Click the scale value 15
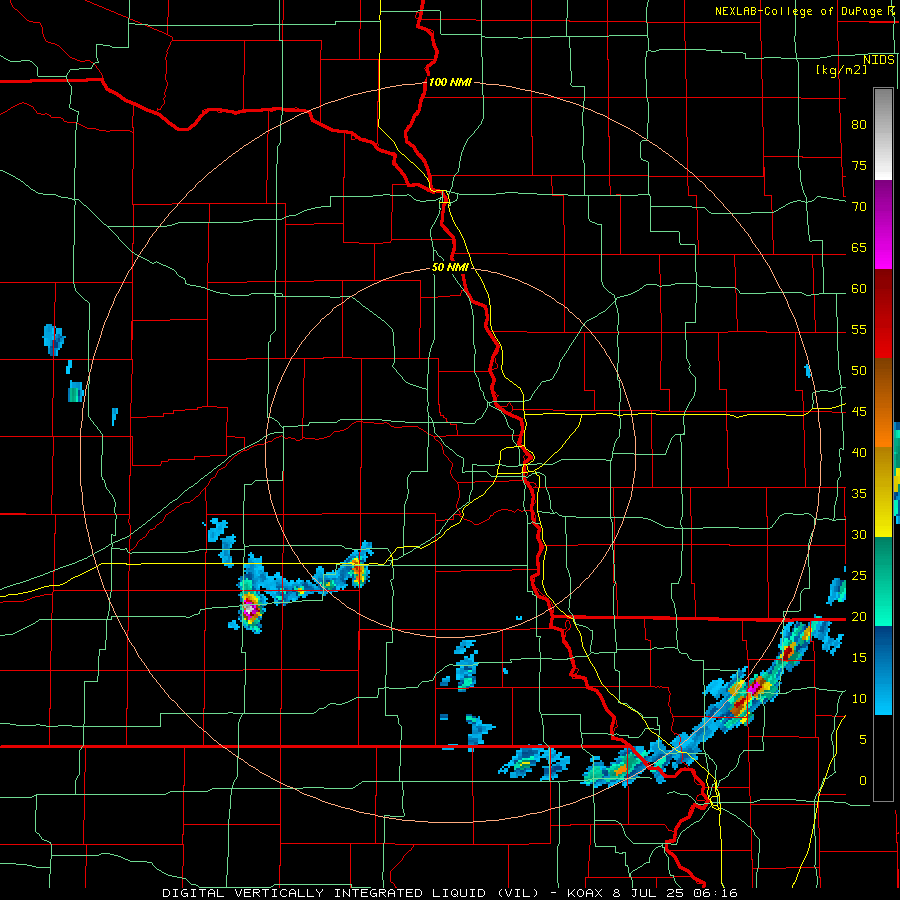900x900 pixels. point(859,657)
